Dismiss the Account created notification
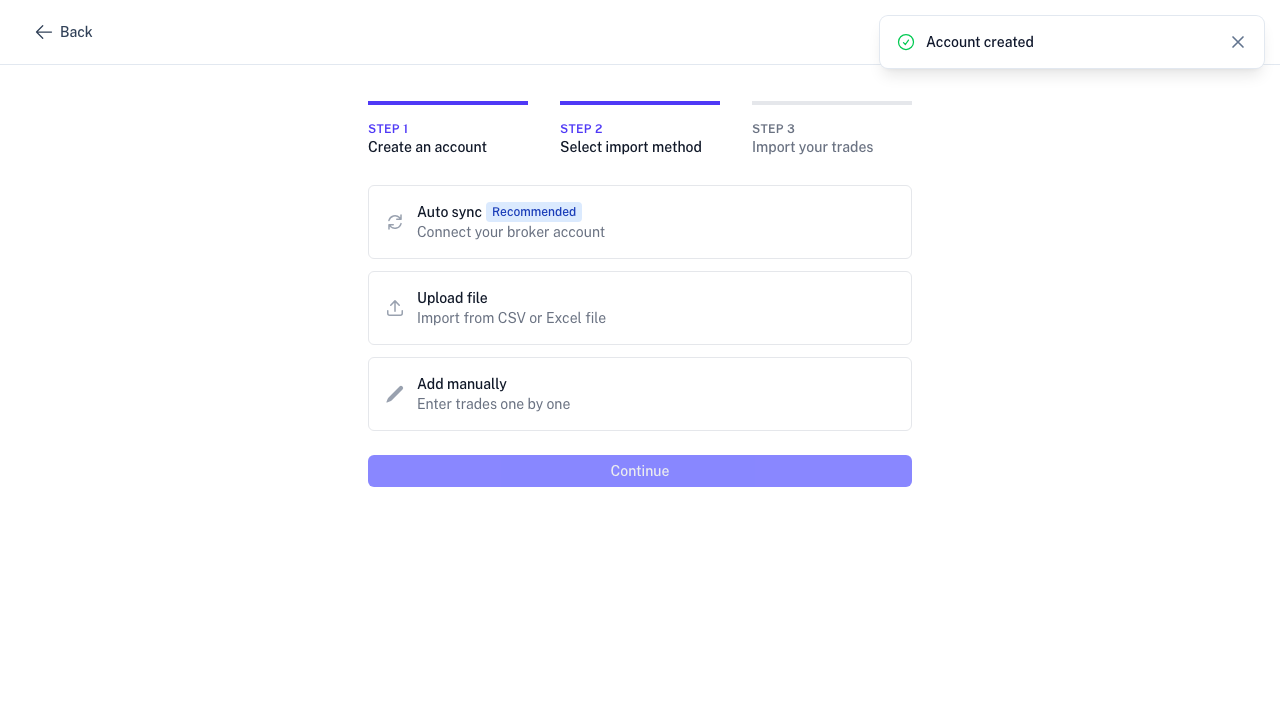Viewport: 1280px width, 720px height. pos(1238,42)
